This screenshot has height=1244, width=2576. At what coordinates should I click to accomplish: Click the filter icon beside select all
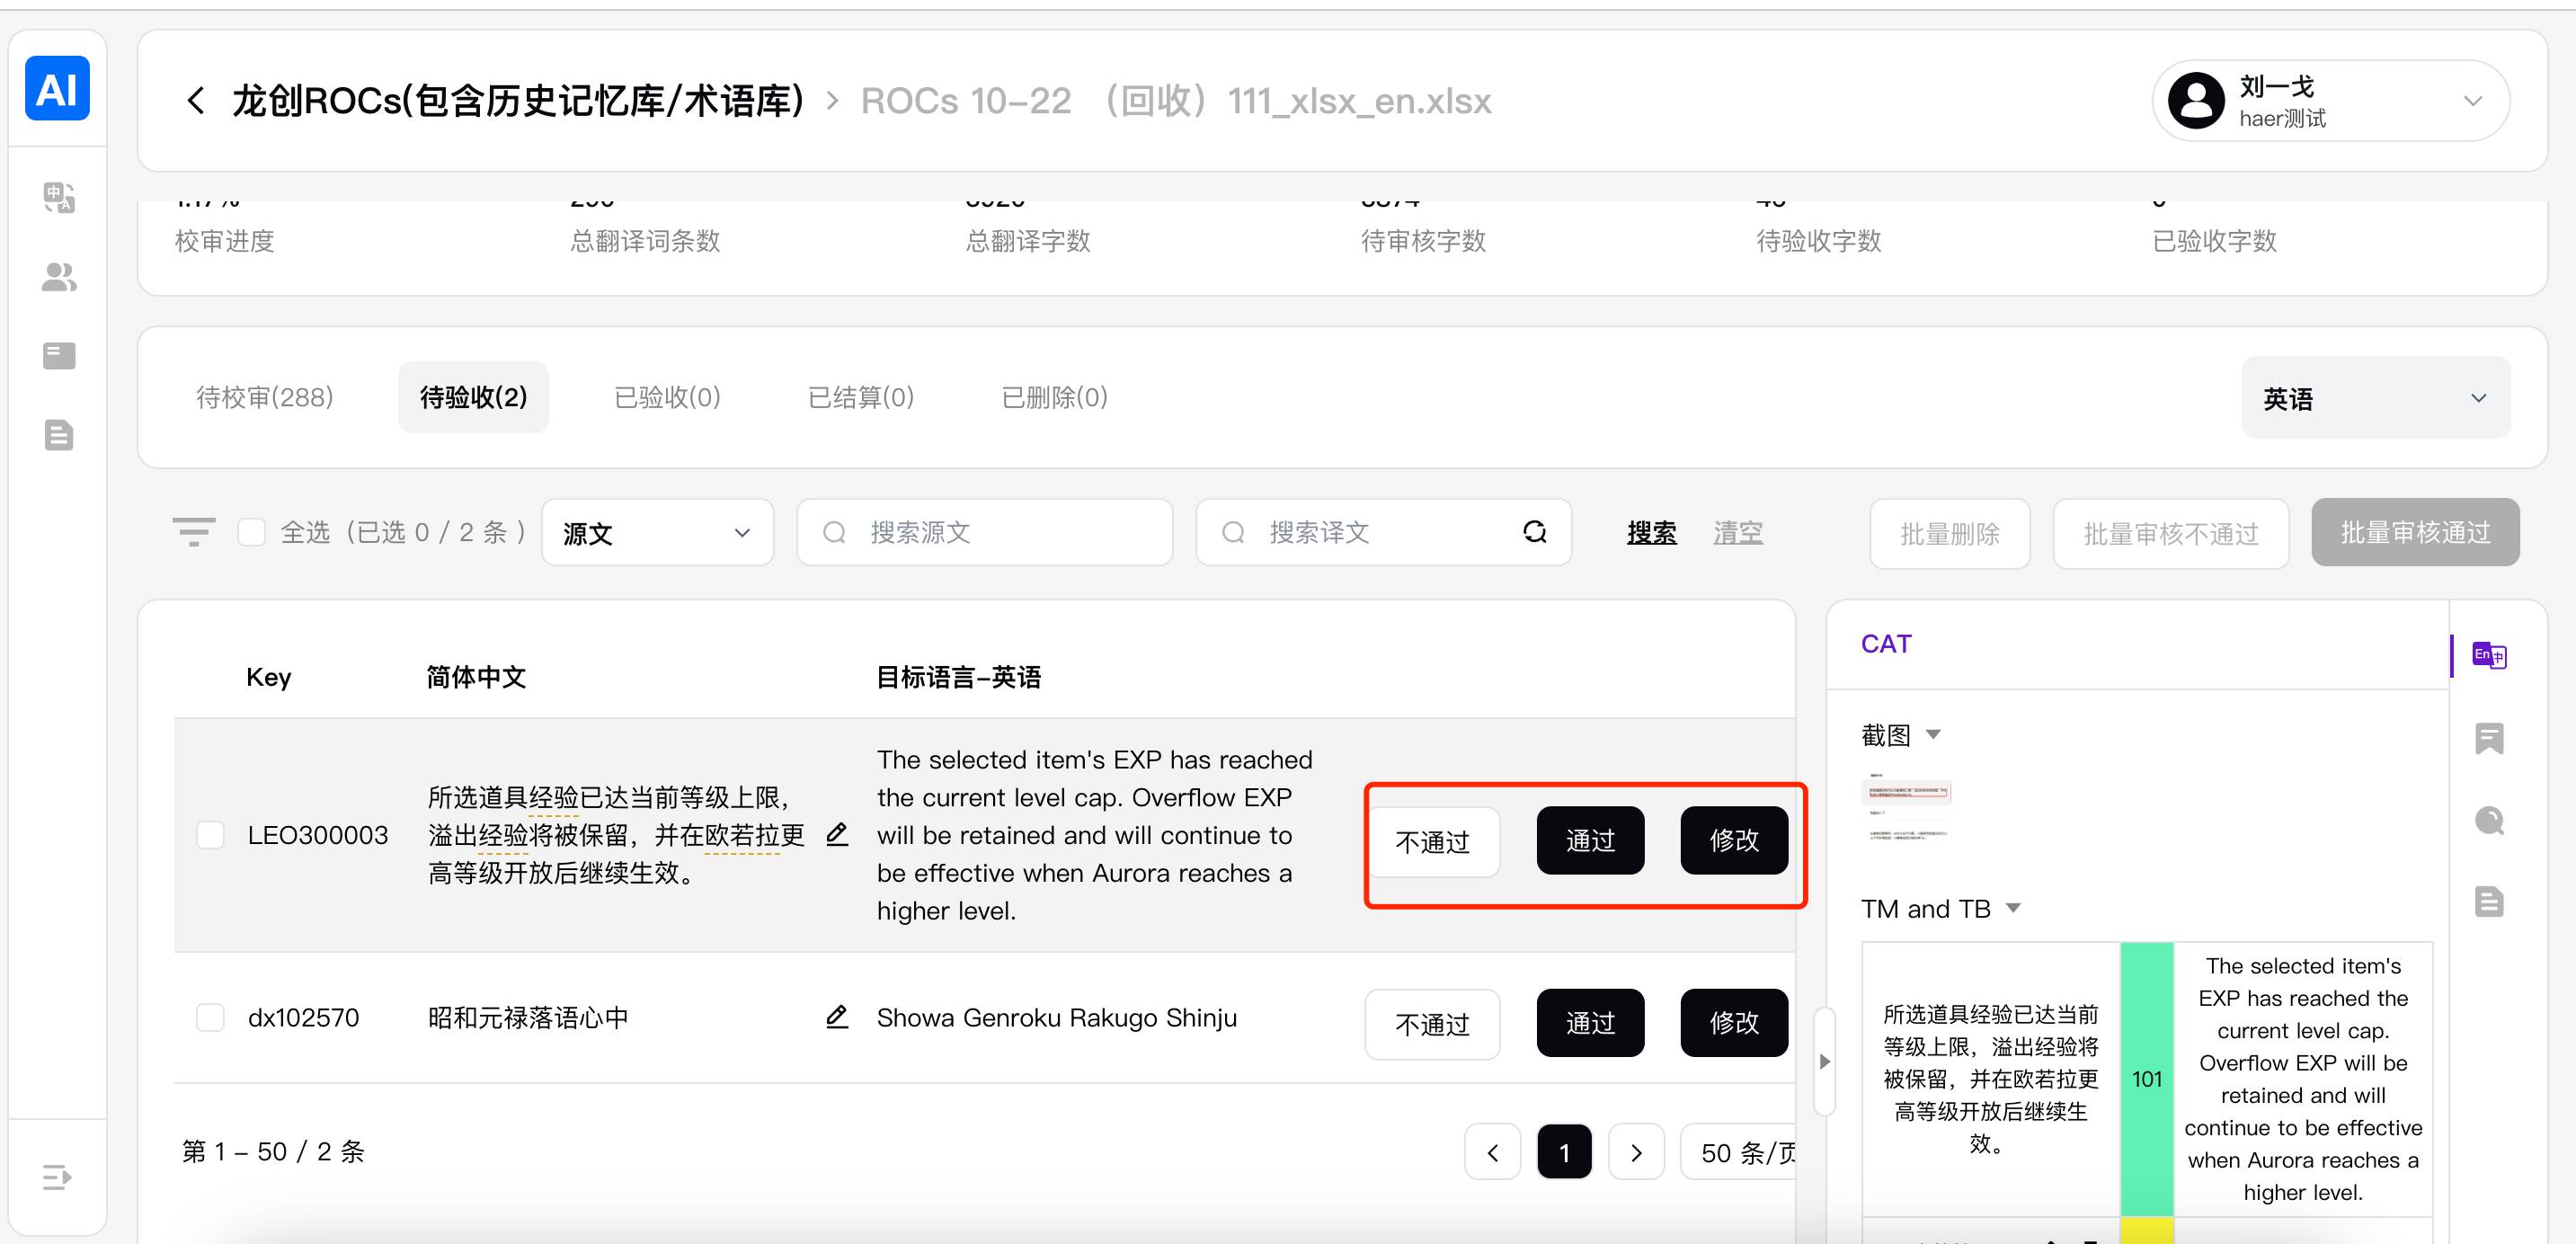pyautogui.click(x=194, y=531)
